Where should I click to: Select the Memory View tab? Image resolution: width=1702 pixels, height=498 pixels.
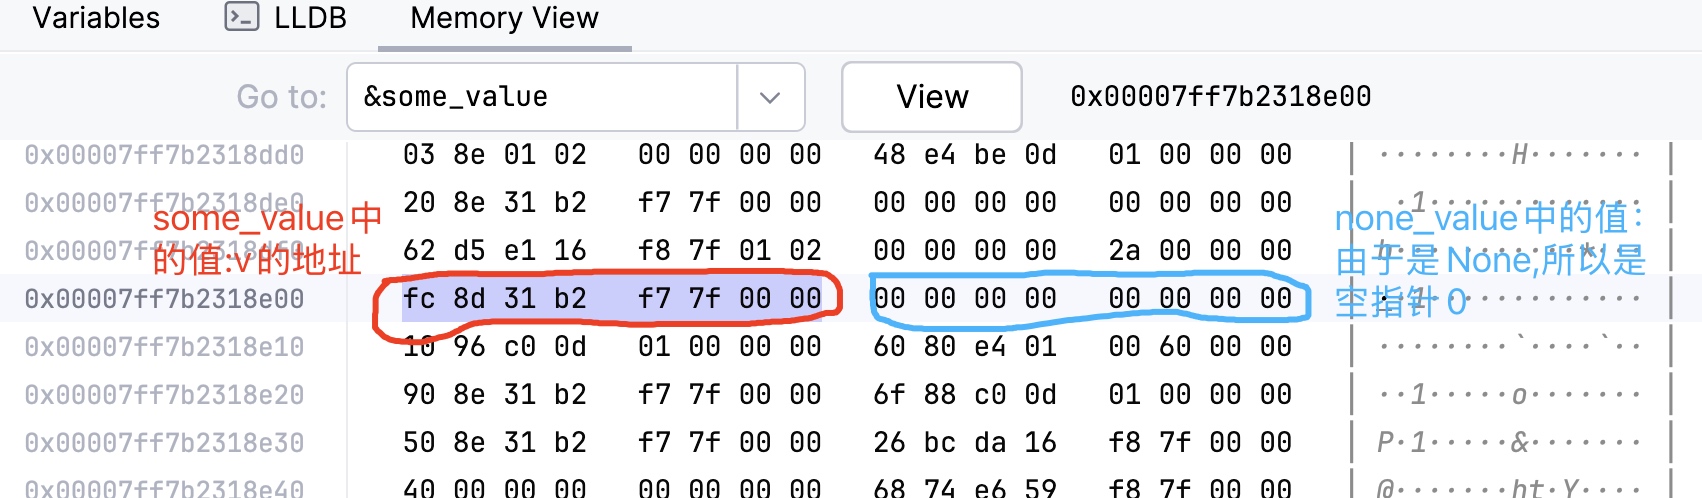coord(504,18)
